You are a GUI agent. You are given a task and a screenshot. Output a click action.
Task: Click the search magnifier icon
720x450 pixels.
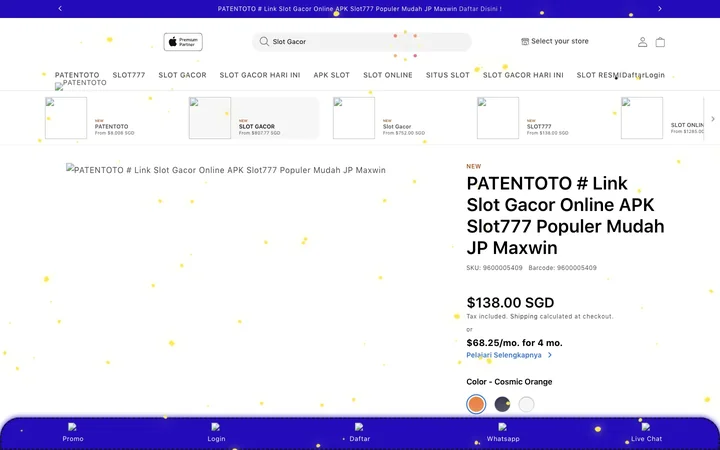tap(264, 41)
